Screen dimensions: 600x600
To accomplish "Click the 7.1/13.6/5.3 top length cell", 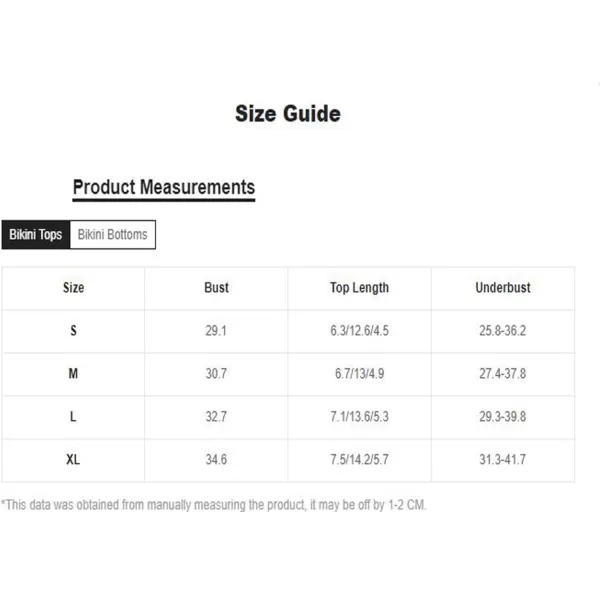I will [359, 416].
